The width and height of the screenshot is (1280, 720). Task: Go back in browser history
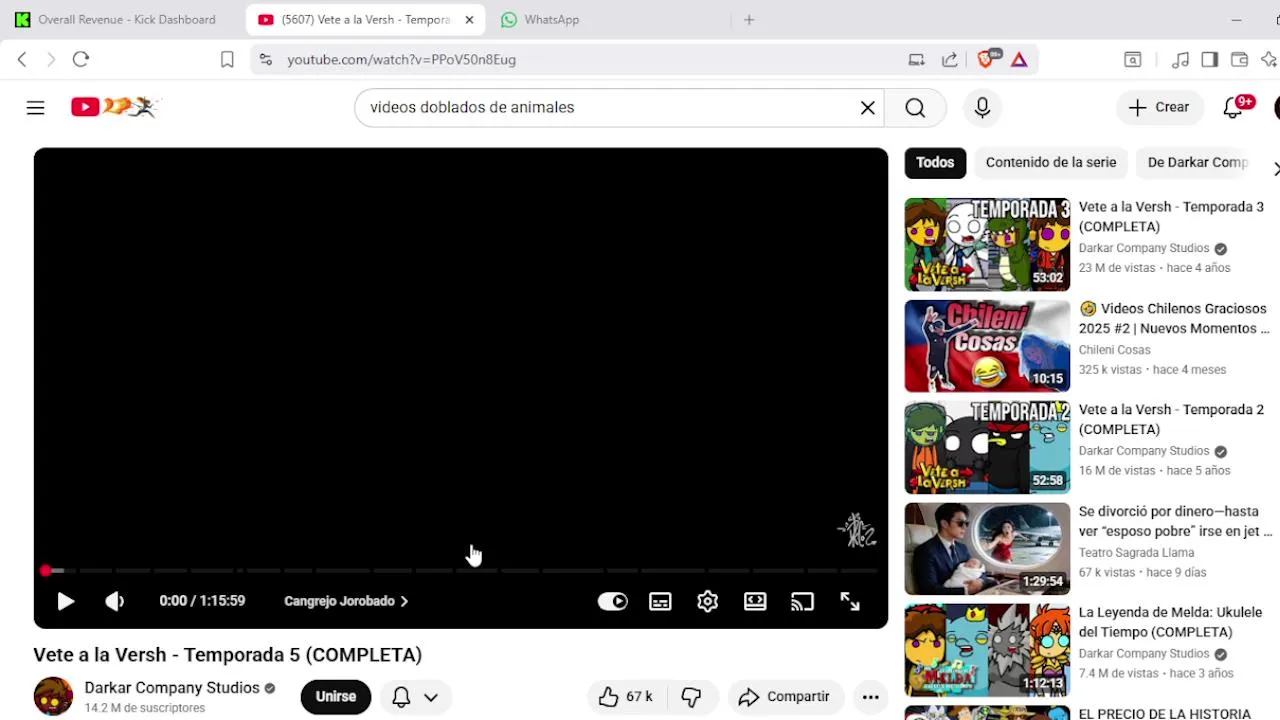[x=22, y=60]
